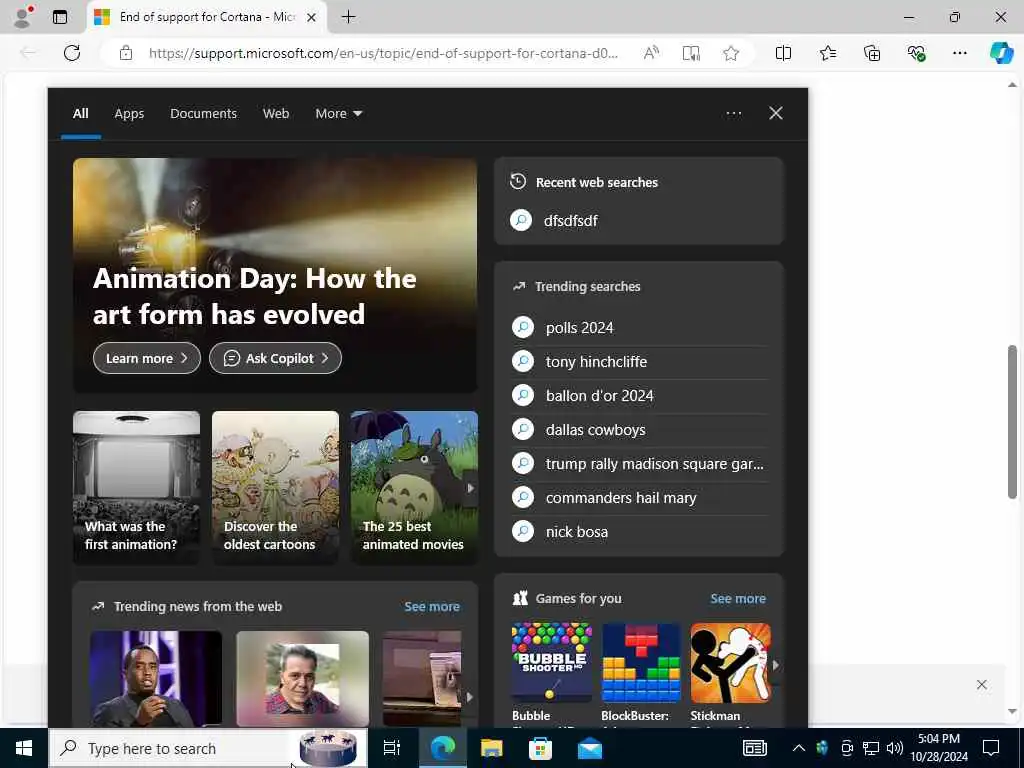Search trending ballon d'or 2024
This screenshot has height=768, width=1024.
(x=639, y=395)
